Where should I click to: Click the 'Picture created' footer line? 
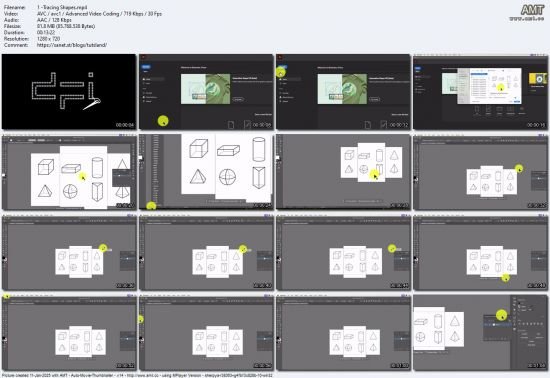pos(137,375)
